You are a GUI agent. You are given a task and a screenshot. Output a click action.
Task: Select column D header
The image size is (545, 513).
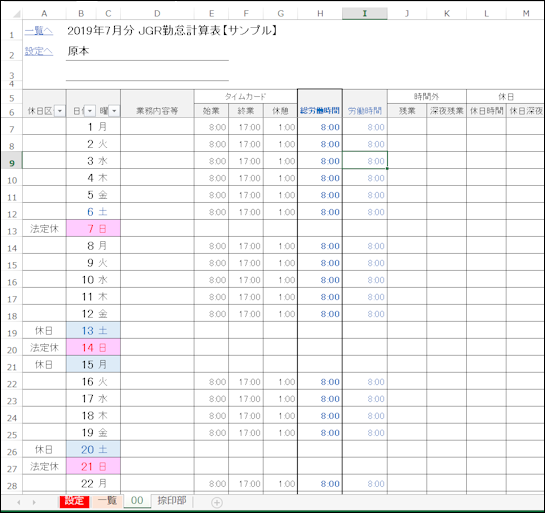157,14
